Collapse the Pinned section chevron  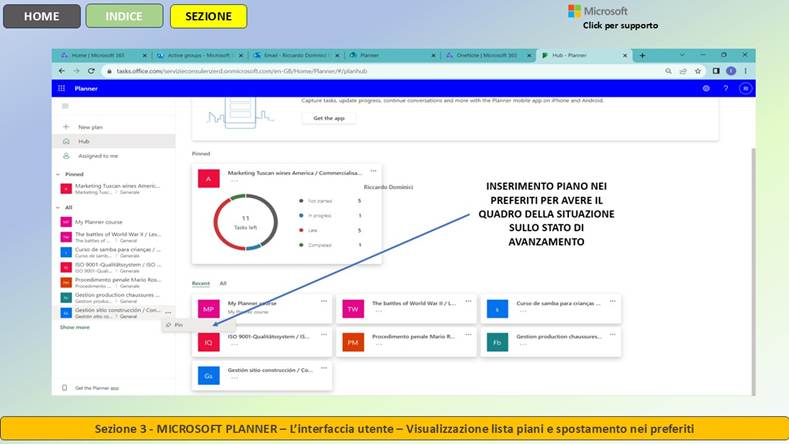(58, 174)
